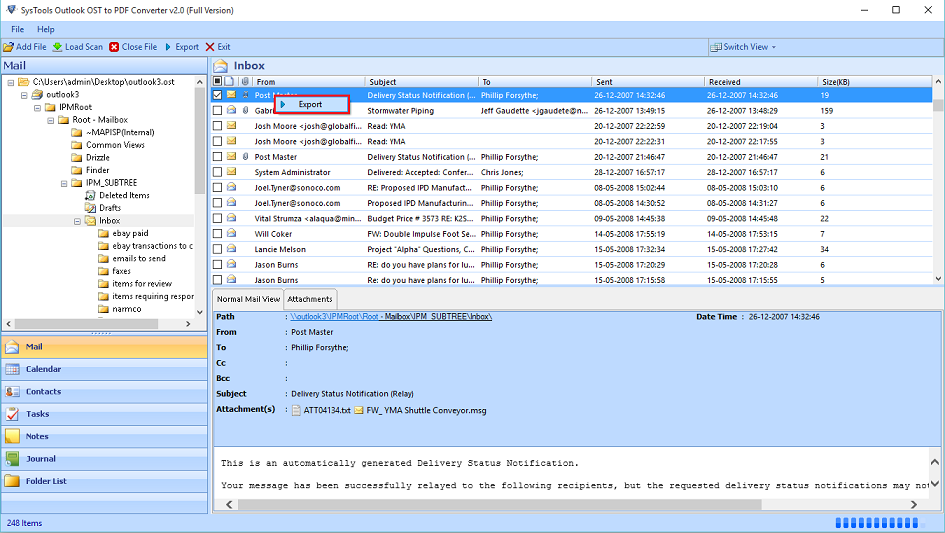Check the Proposed IPD Manufacturing email checkbox
The width and height of the screenshot is (945, 533).
coord(218,203)
